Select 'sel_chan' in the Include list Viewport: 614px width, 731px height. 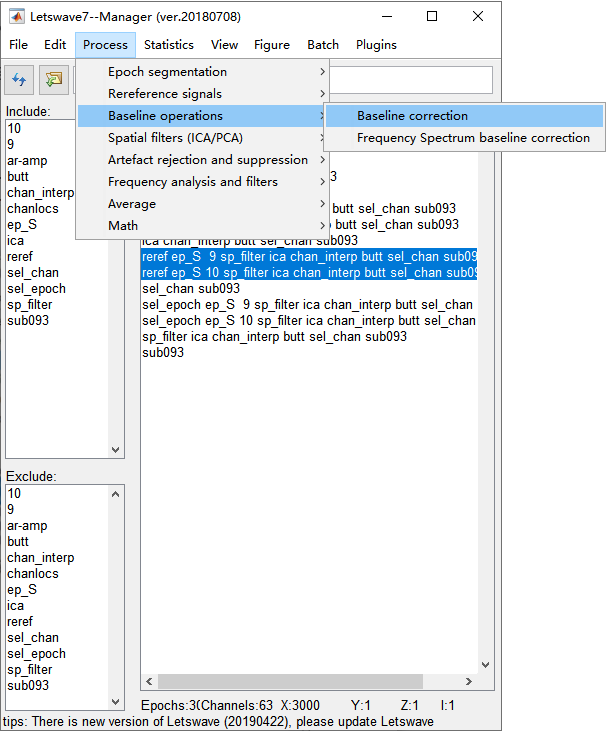(33, 273)
